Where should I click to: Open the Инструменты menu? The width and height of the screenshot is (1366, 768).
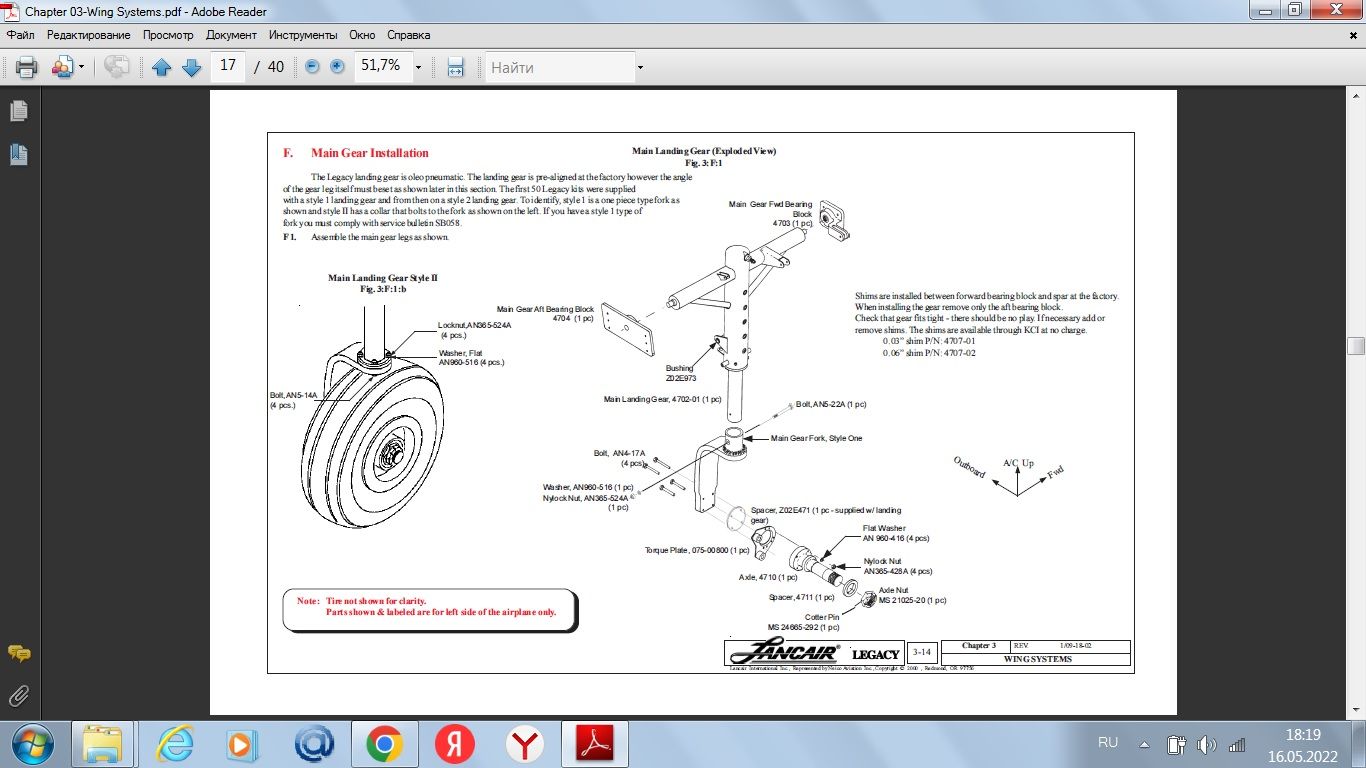coord(304,34)
